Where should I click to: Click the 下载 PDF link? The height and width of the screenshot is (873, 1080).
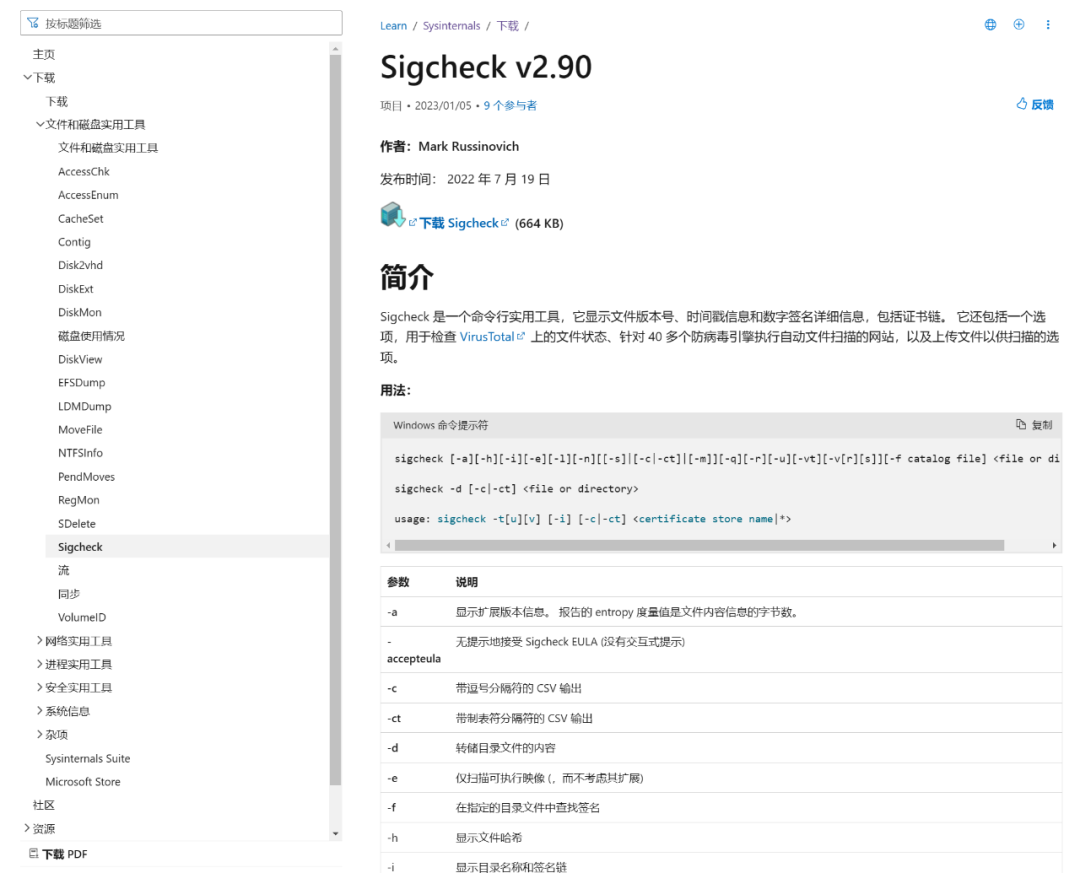(58, 854)
